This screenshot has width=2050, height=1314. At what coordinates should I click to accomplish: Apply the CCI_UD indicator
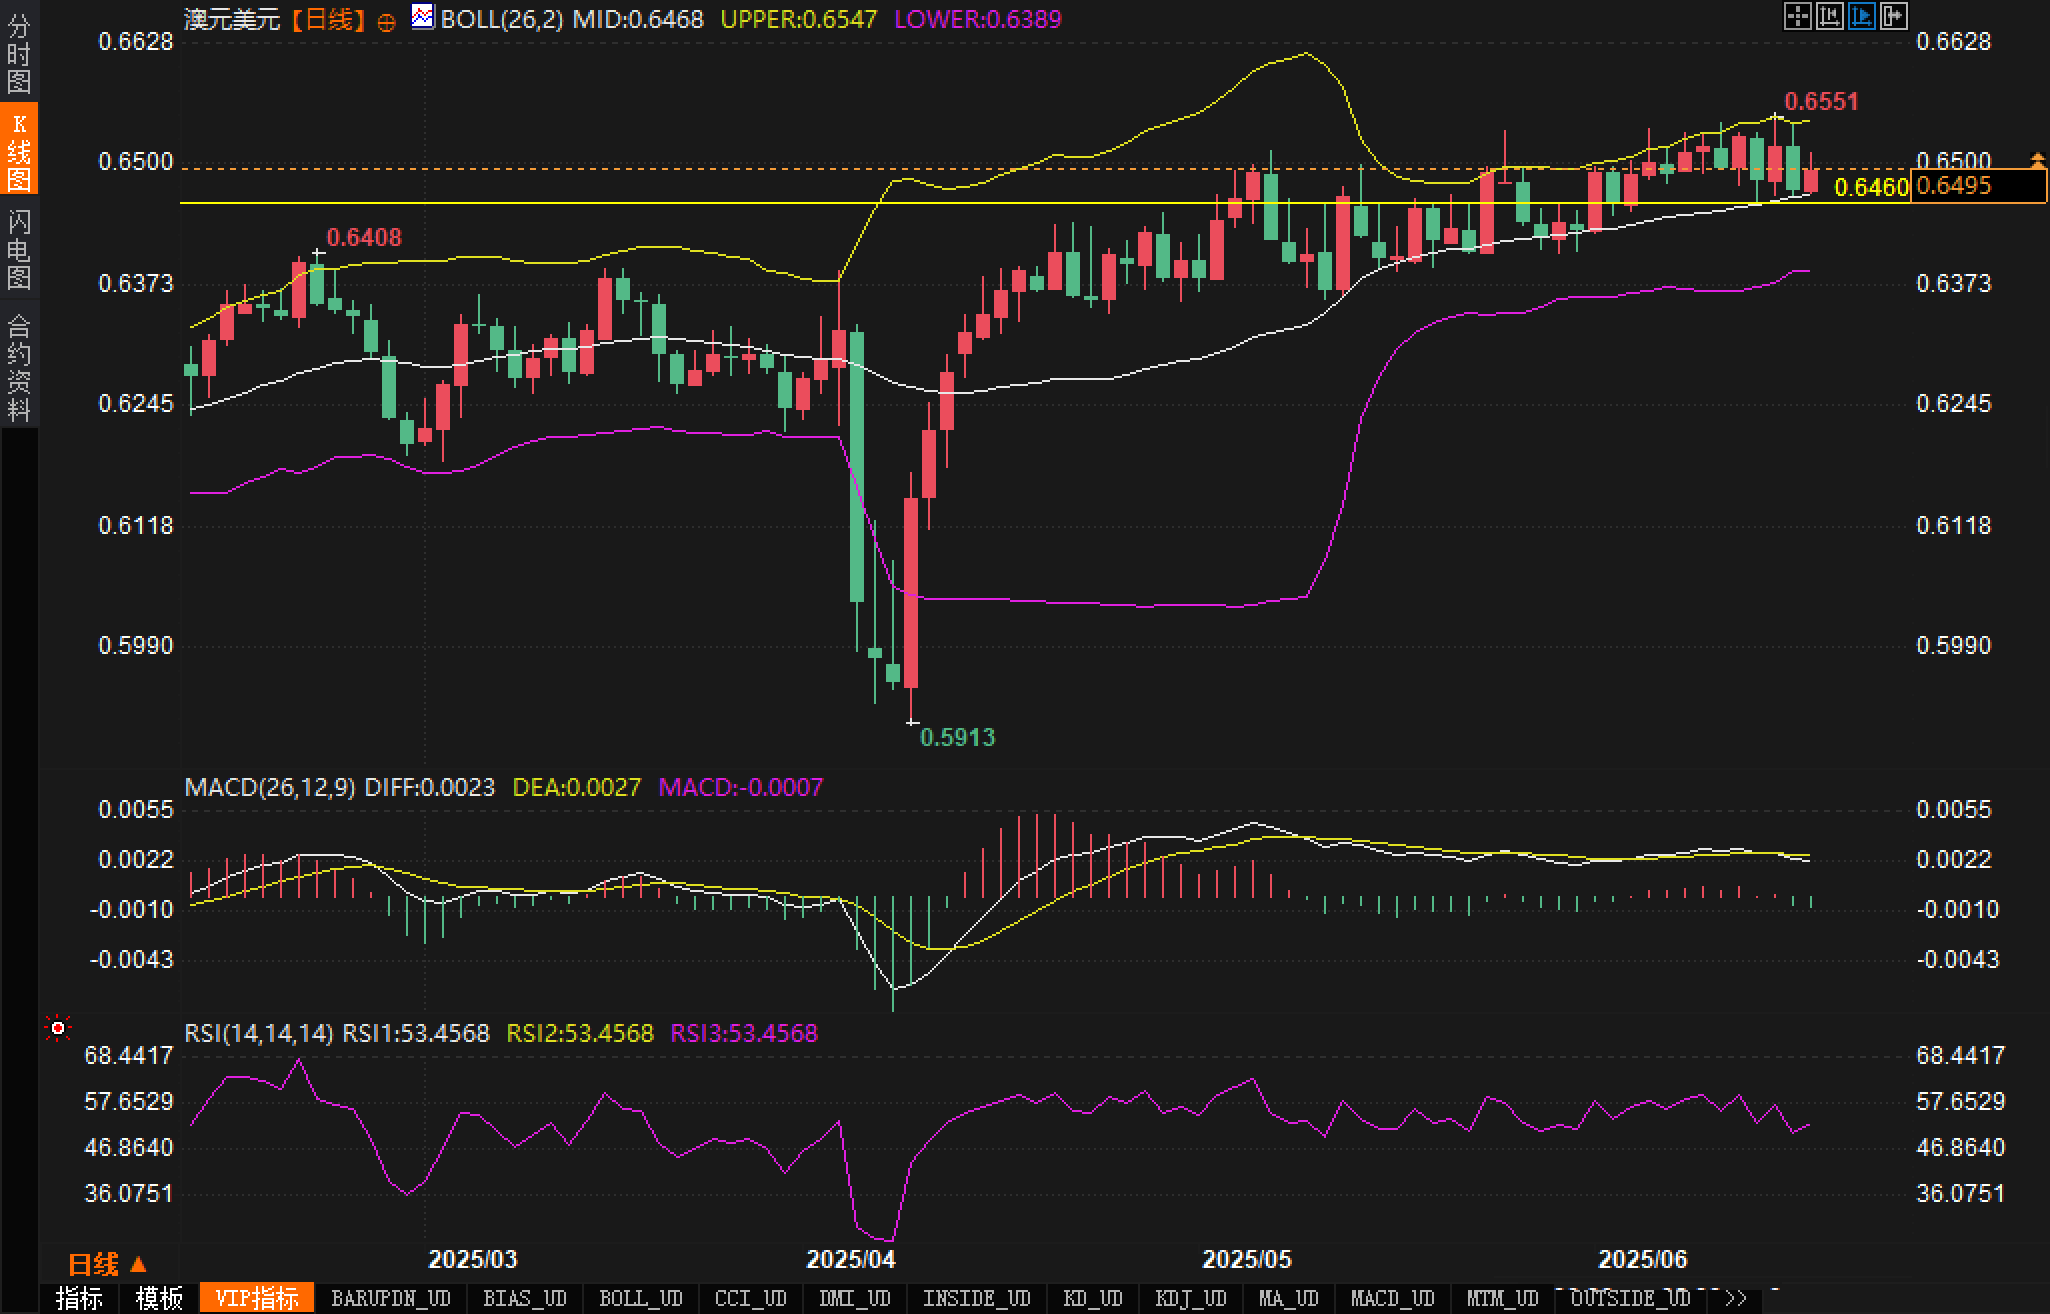[751, 1298]
